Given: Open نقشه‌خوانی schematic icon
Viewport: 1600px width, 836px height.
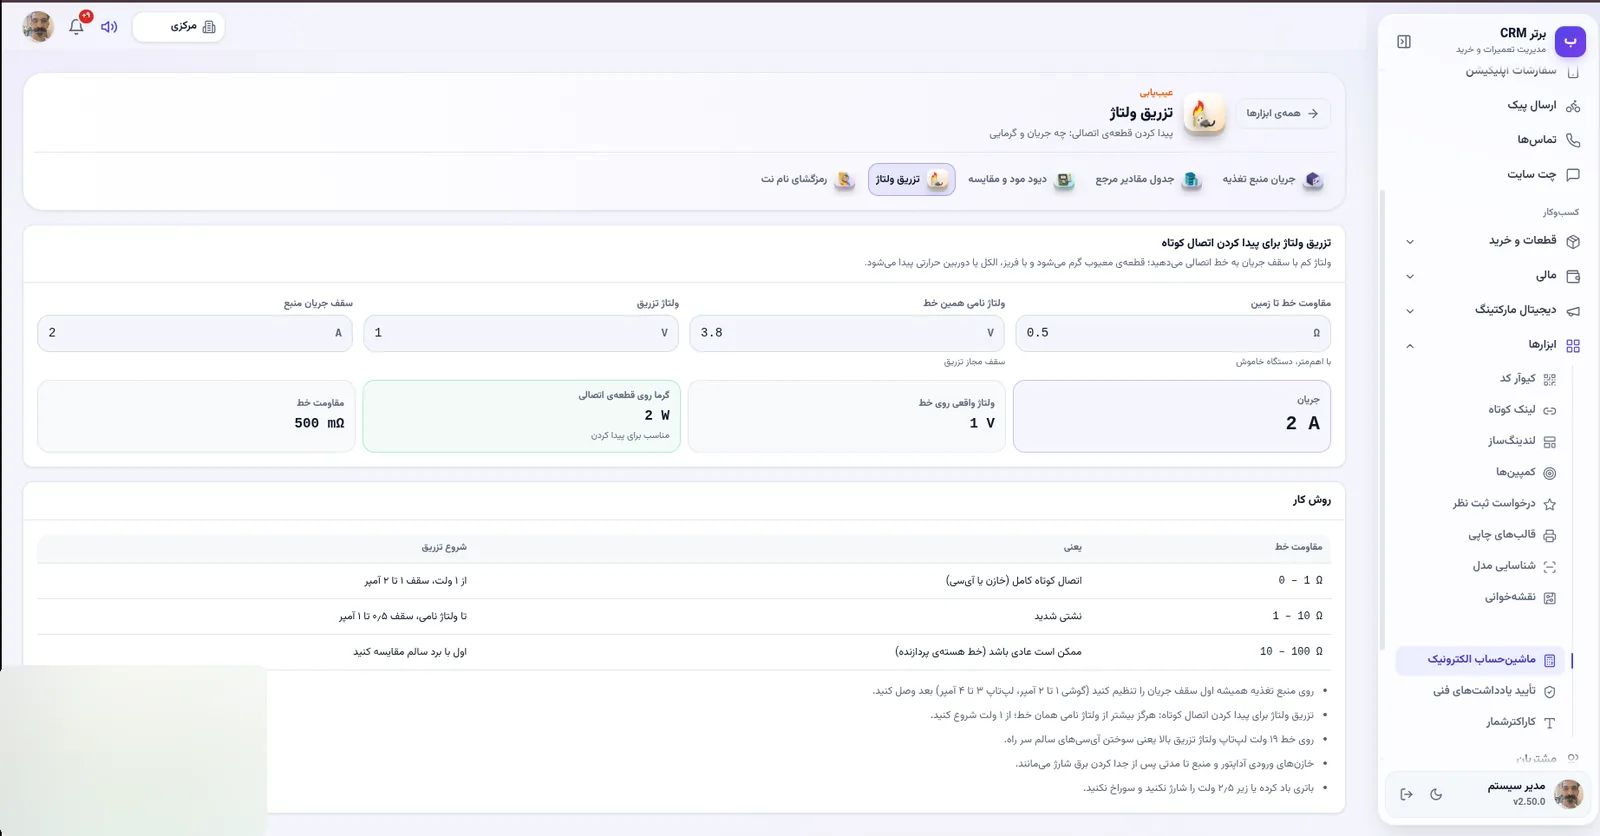Looking at the screenshot, I should pos(1550,598).
